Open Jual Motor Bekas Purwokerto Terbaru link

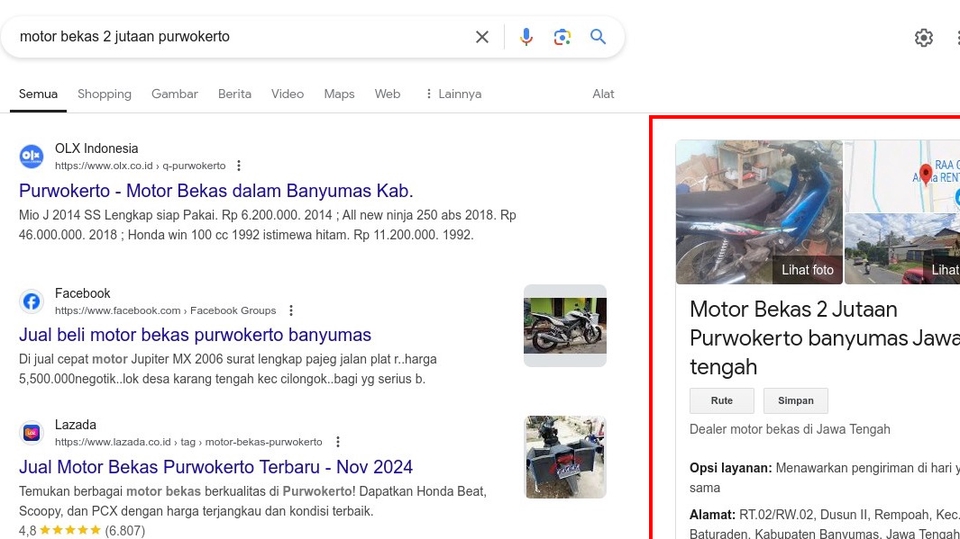pos(216,467)
